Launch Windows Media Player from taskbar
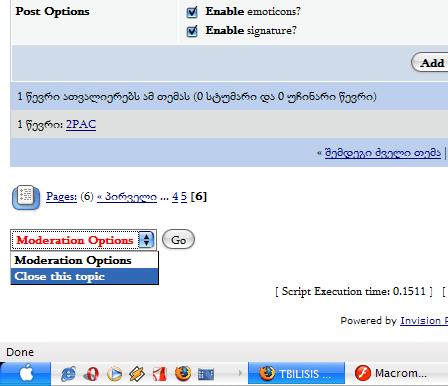 114,374
